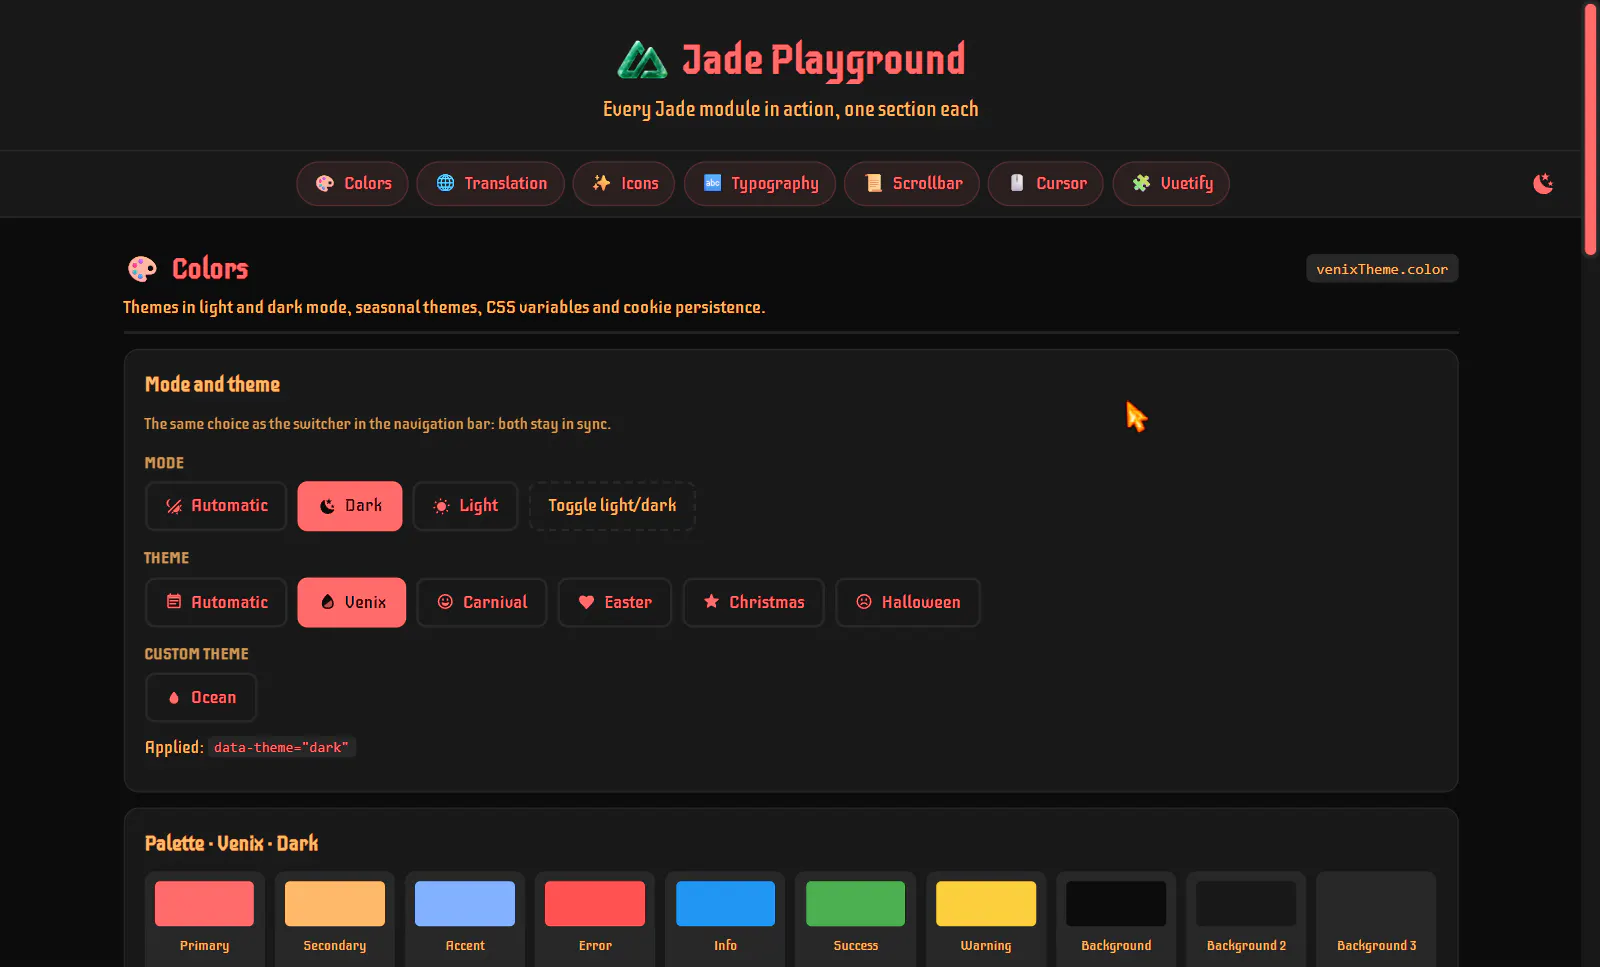This screenshot has width=1600, height=967.
Task: Apply the Carnival theme
Action: 482,602
